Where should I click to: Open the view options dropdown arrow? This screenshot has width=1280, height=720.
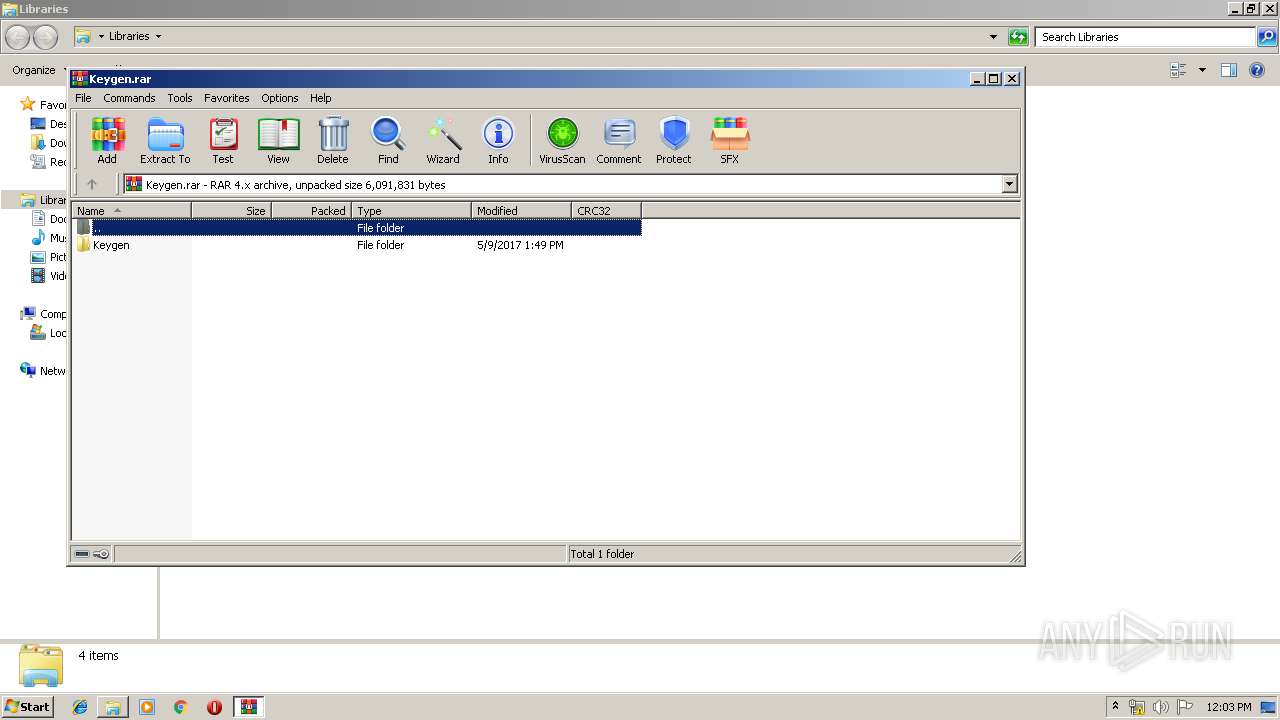tap(1202, 70)
